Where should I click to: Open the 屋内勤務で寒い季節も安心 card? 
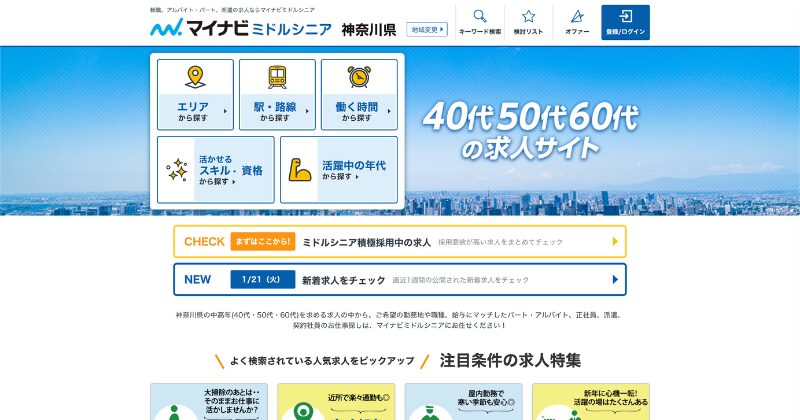click(463, 402)
